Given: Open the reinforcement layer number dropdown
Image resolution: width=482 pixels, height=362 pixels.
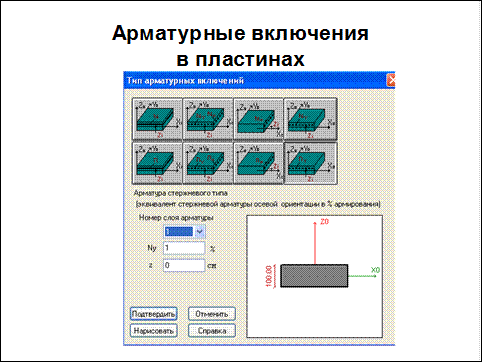Looking at the screenshot, I should tap(199, 231).
